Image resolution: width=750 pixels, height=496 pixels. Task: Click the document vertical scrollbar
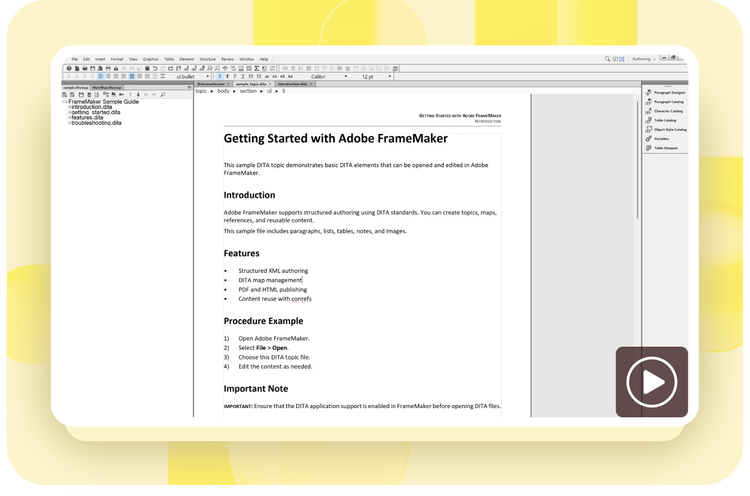(637, 160)
